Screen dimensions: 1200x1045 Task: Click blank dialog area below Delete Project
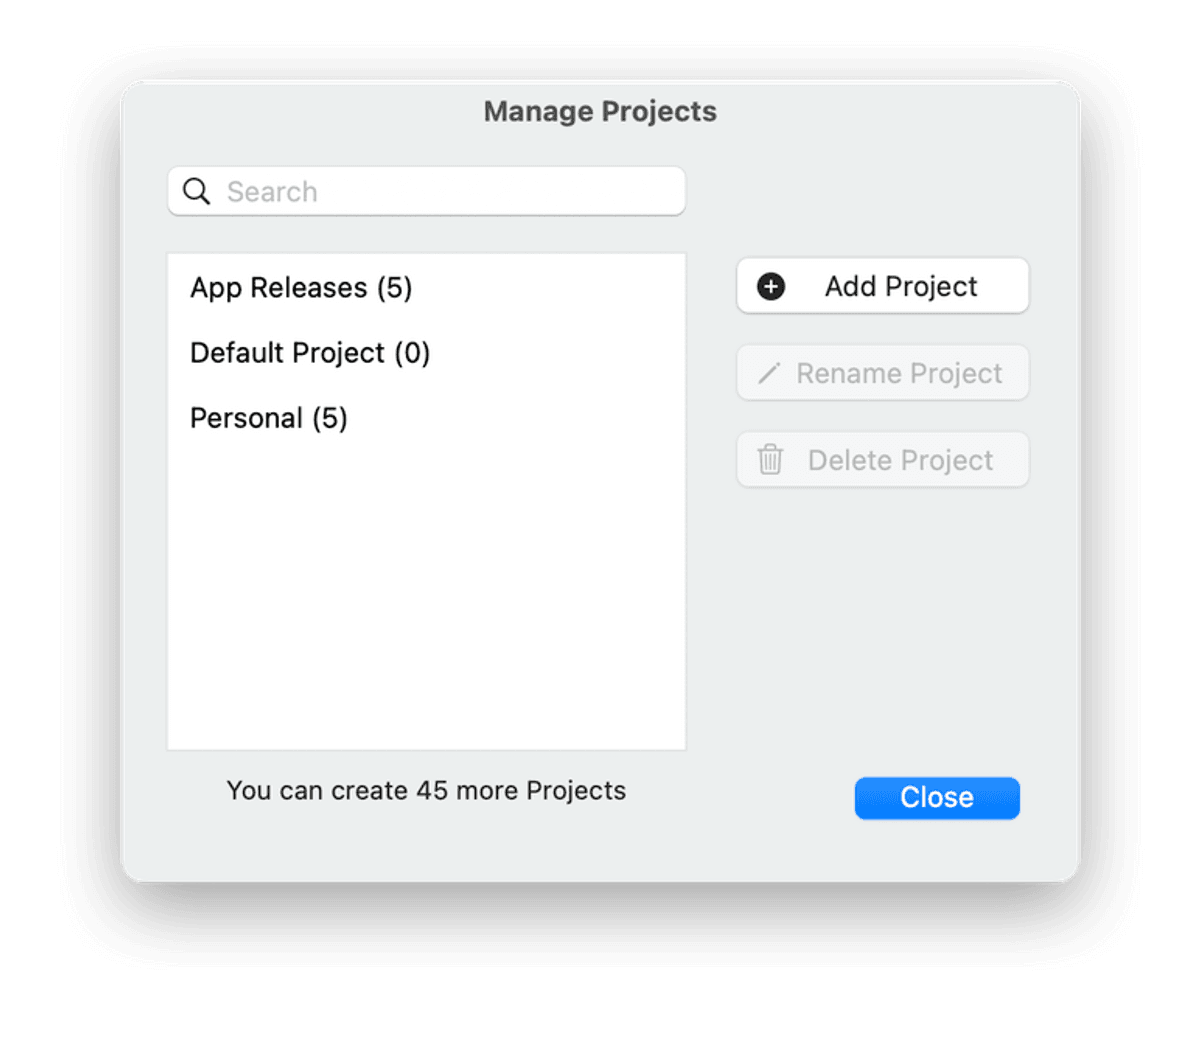pyautogui.click(x=882, y=620)
